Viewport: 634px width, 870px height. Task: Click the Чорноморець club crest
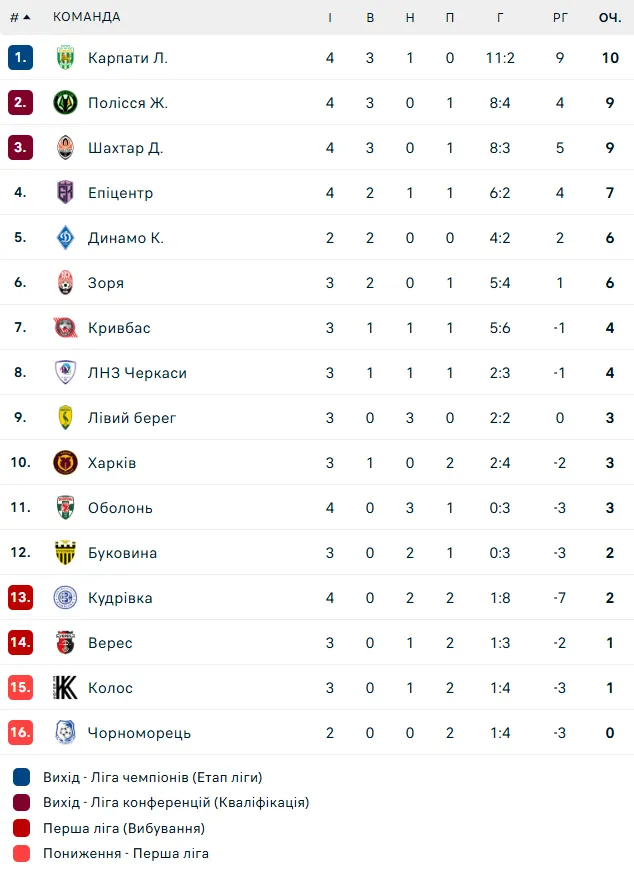pyautogui.click(x=65, y=732)
